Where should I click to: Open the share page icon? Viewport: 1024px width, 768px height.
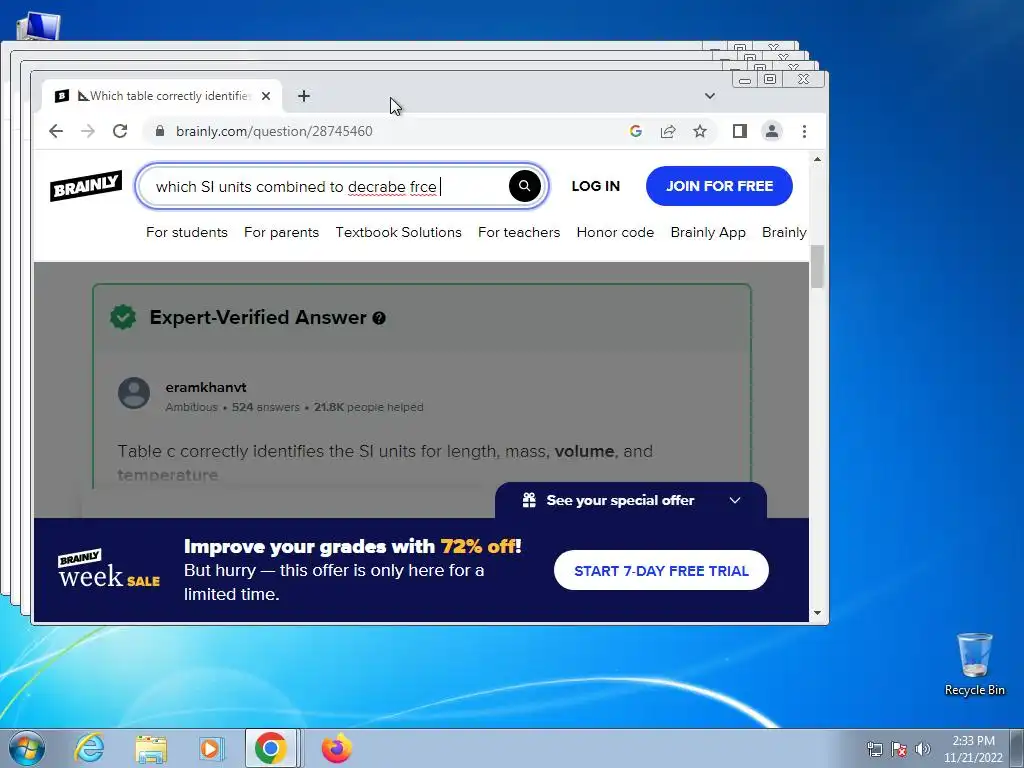tap(667, 131)
